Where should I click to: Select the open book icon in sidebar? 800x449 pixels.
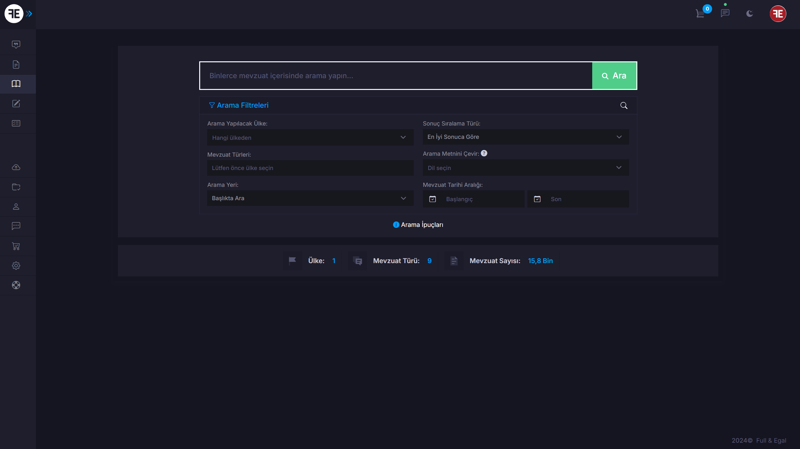16,84
